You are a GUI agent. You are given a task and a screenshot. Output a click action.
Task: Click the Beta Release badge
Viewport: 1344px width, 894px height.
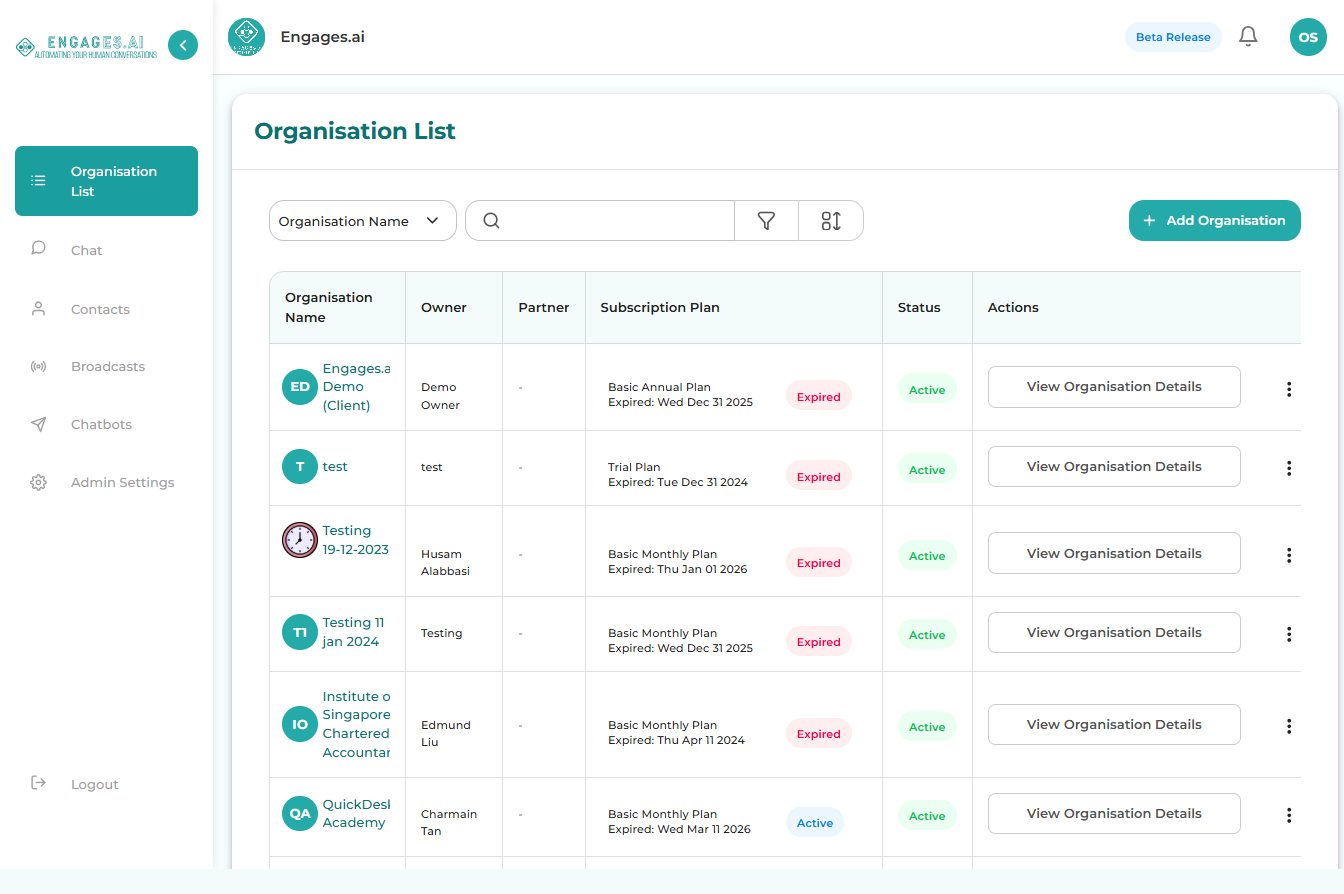click(1173, 37)
